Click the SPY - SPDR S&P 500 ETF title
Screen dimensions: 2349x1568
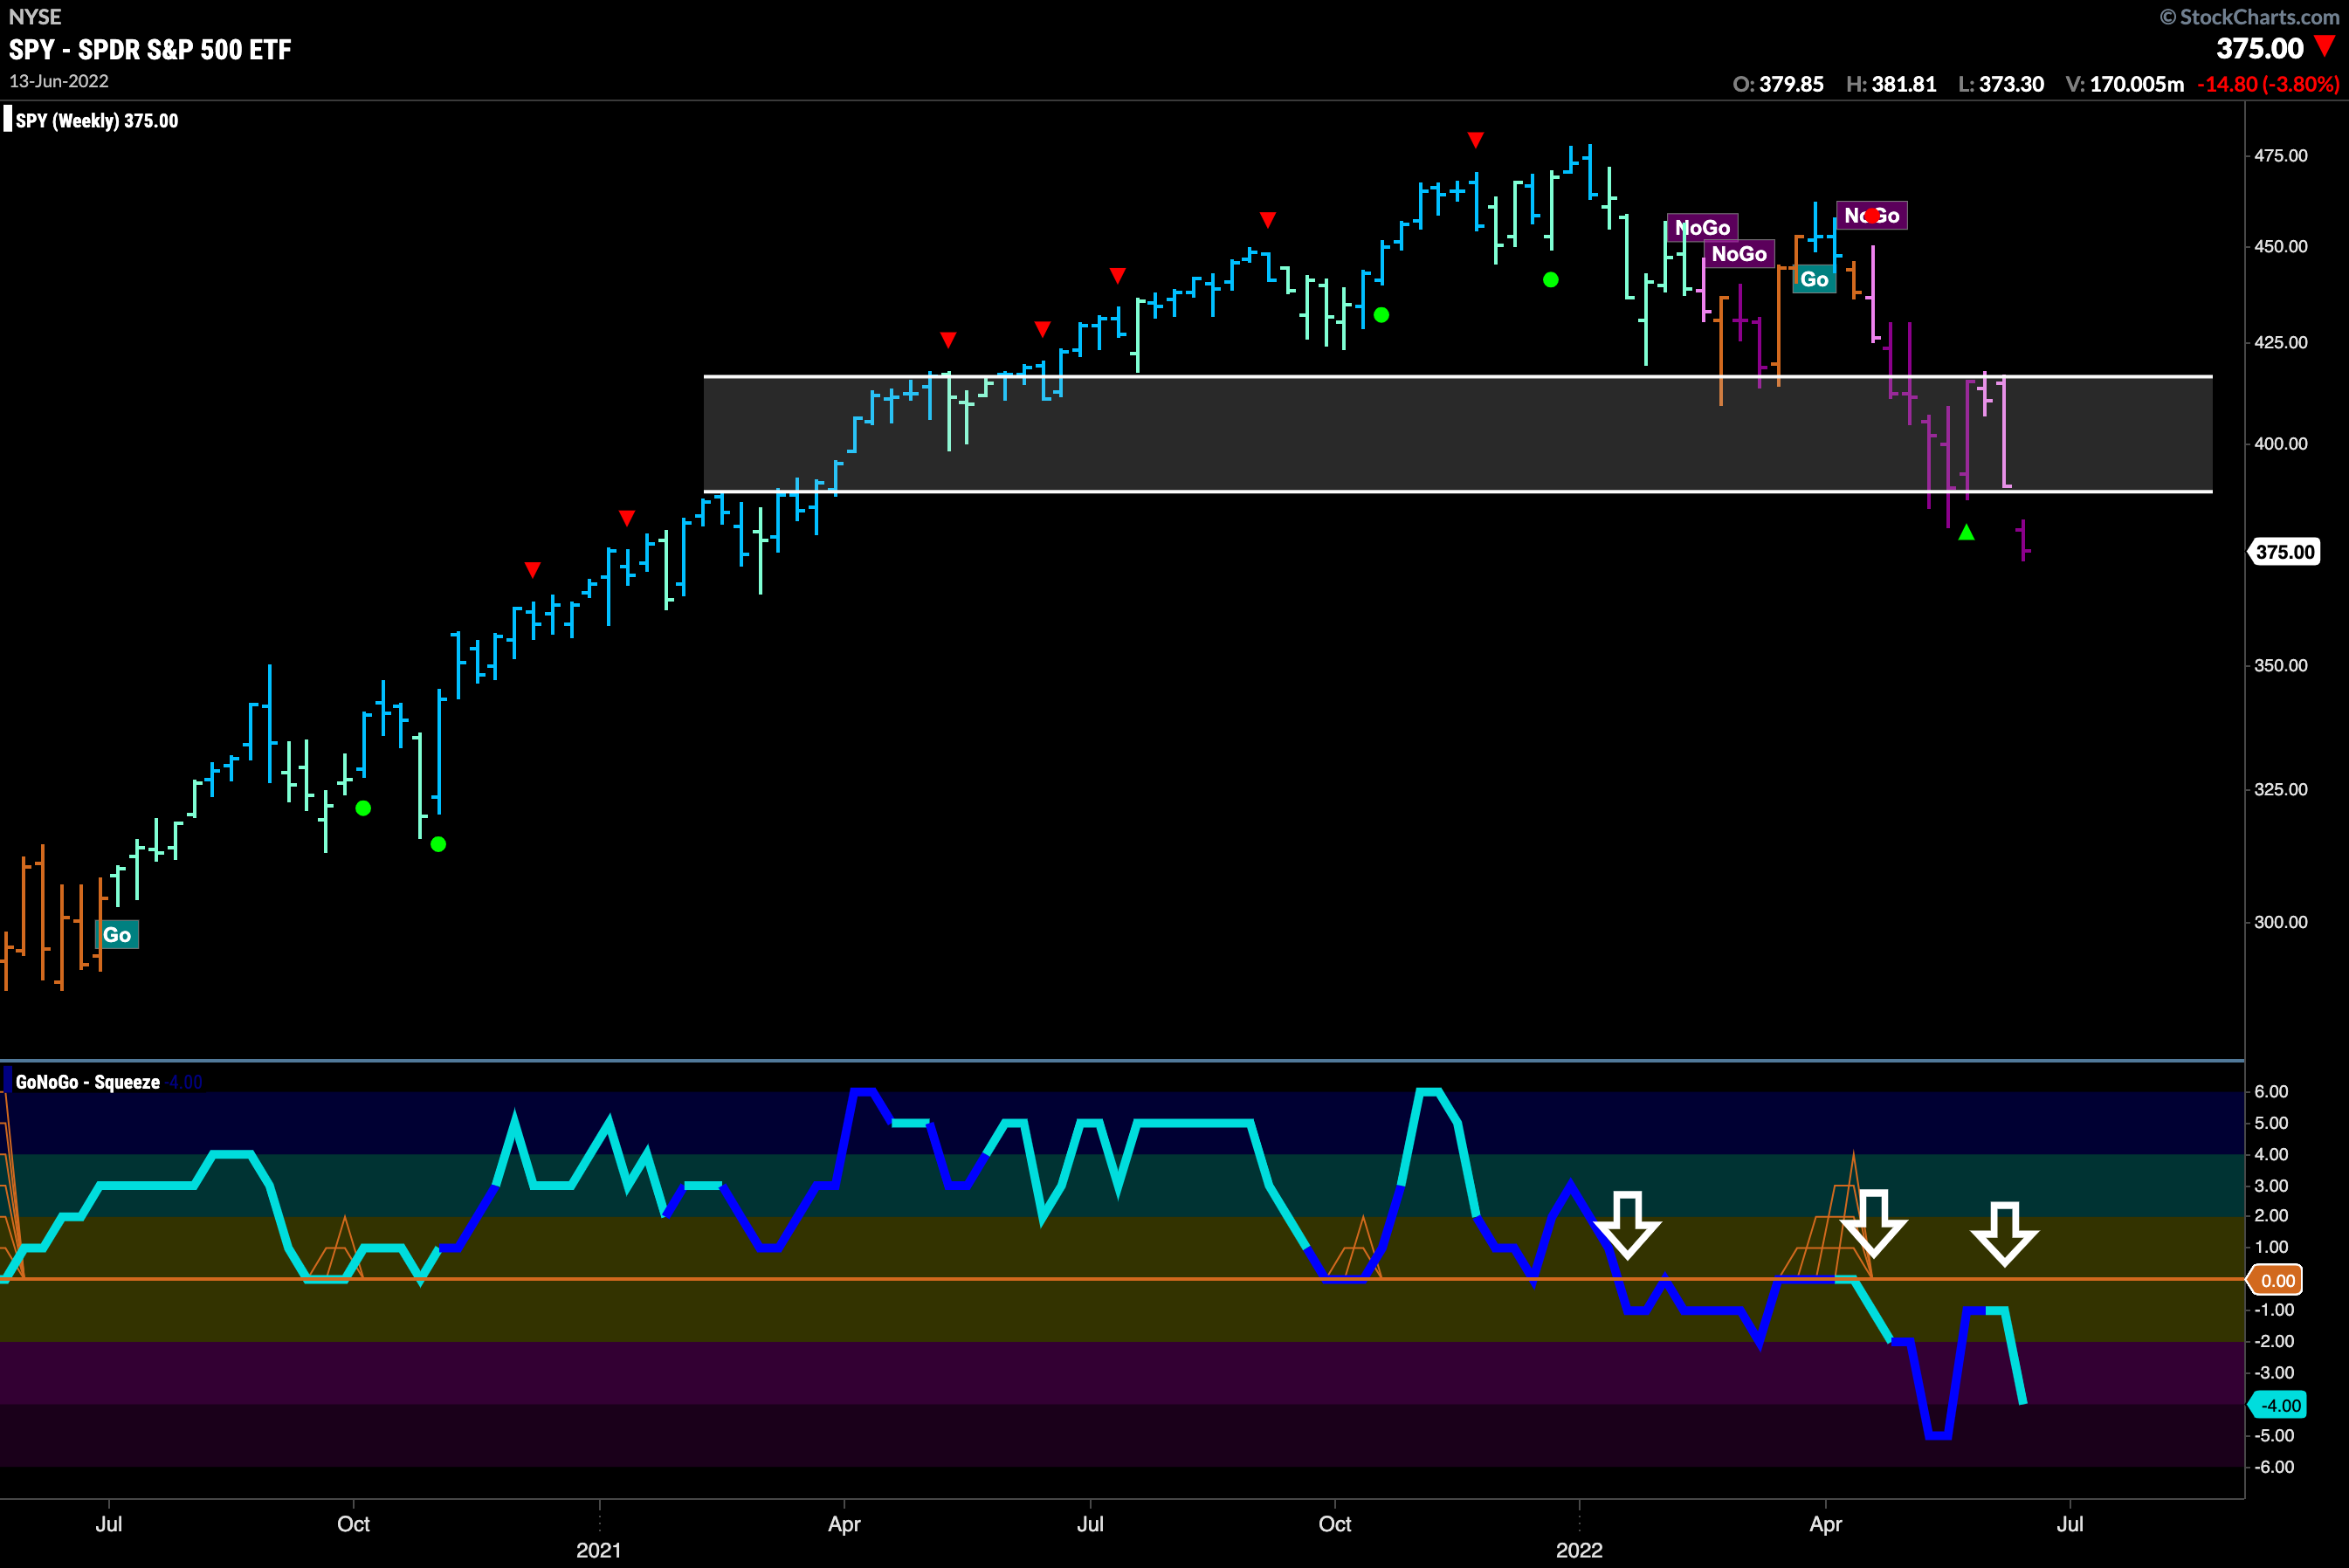pos(150,50)
